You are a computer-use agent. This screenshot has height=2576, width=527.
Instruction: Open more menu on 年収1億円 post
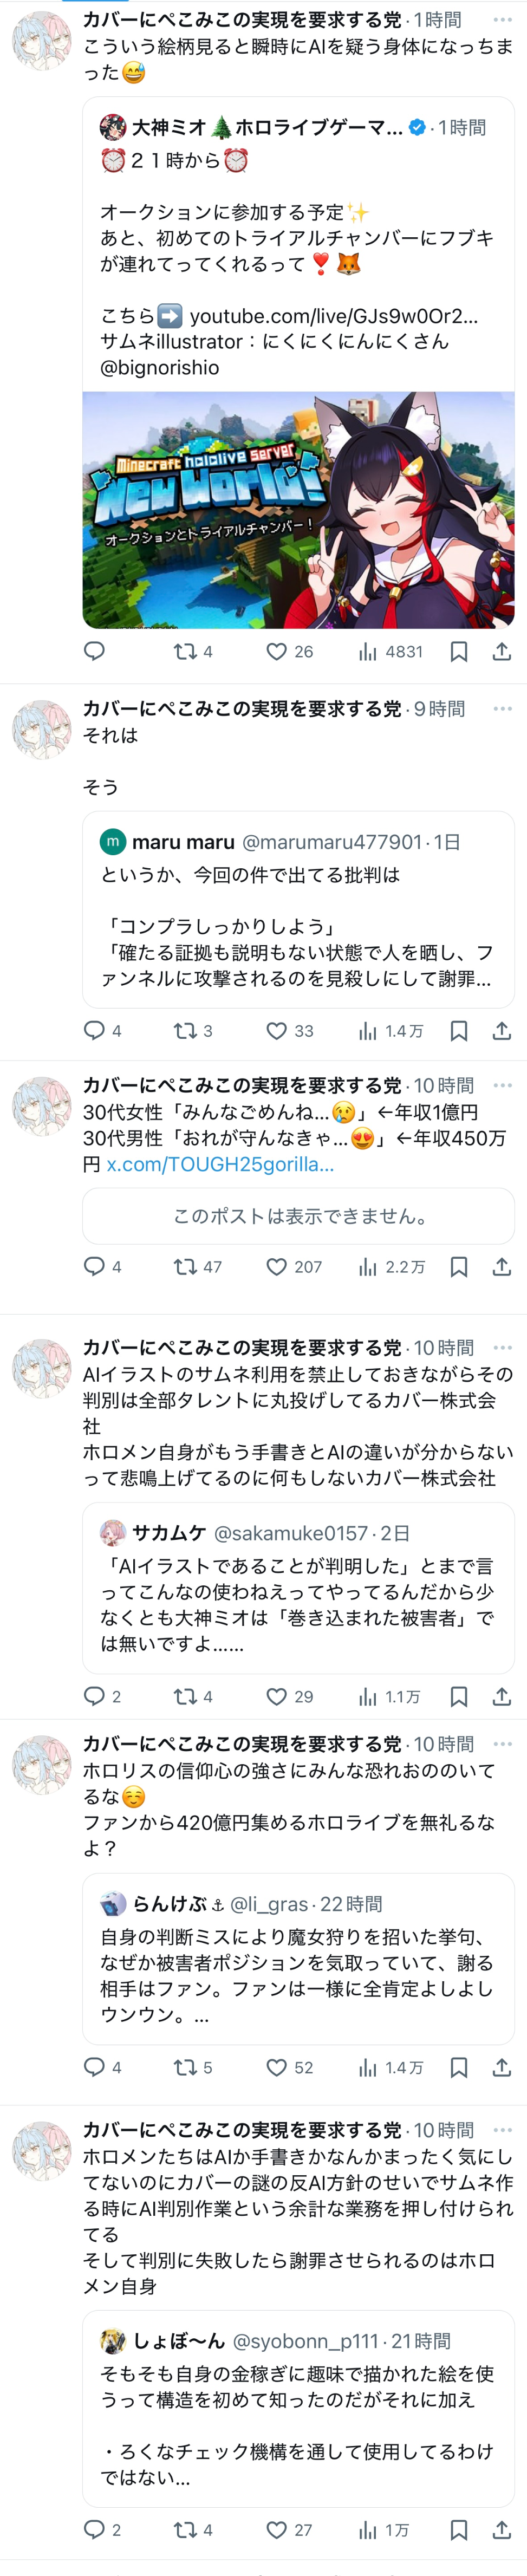pos(502,1085)
